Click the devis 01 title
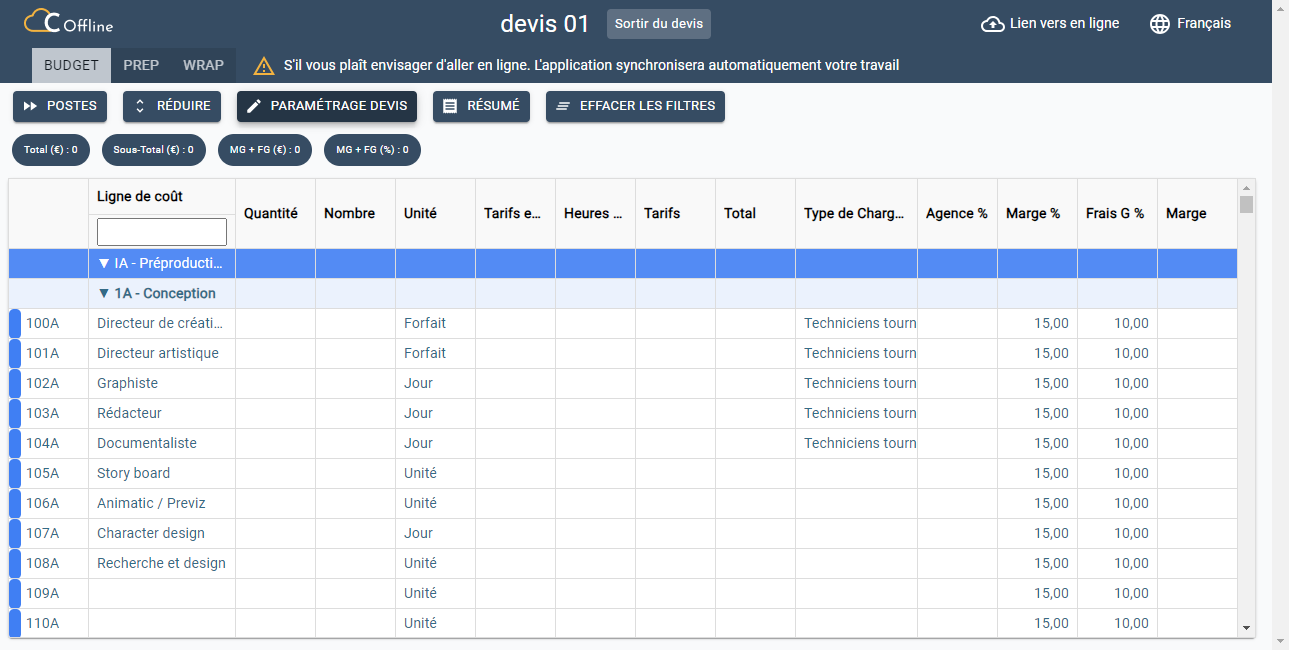 coord(545,24)
